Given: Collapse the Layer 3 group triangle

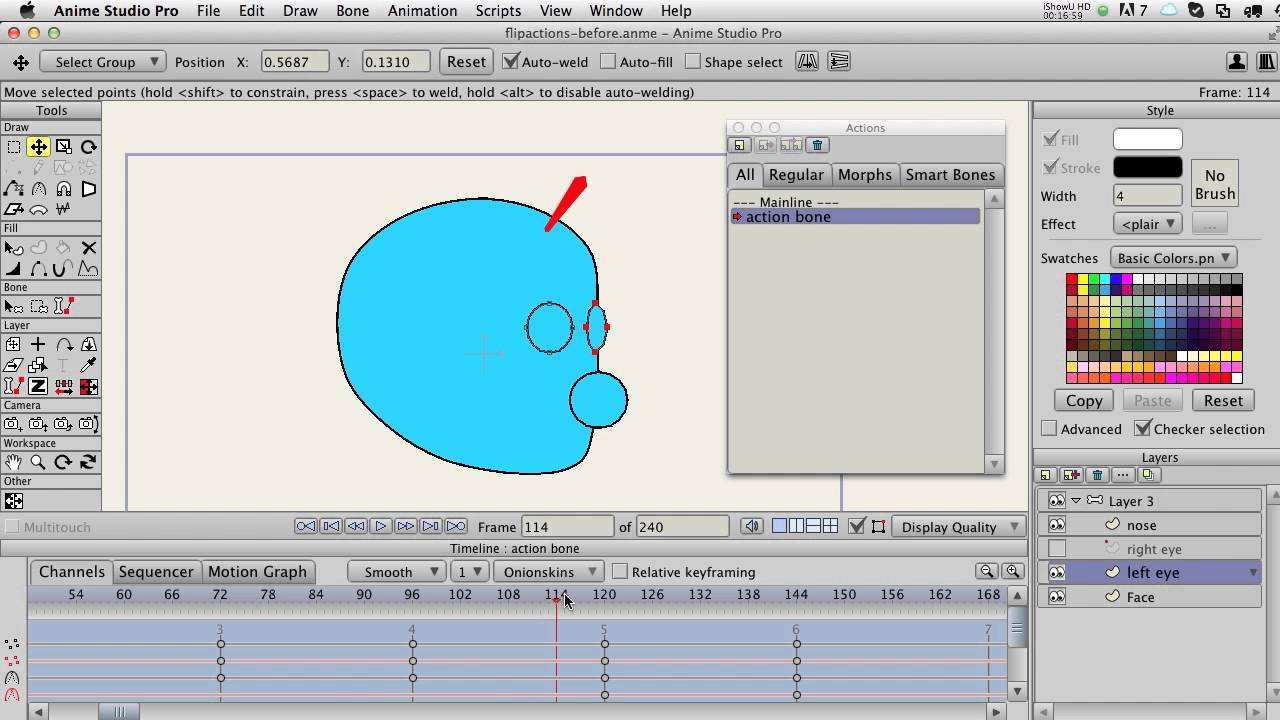Looking at the screenshot, I should [x=1076, y=501].
